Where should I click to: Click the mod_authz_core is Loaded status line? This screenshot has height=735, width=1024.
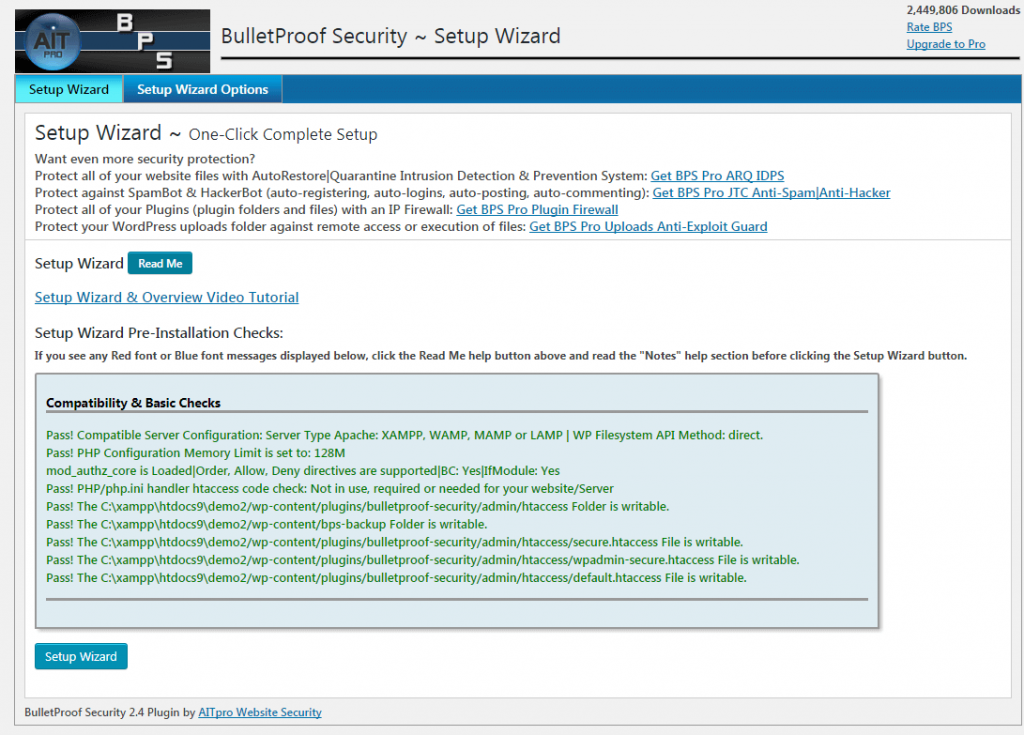pyautogui.click(x=303, y=470)
